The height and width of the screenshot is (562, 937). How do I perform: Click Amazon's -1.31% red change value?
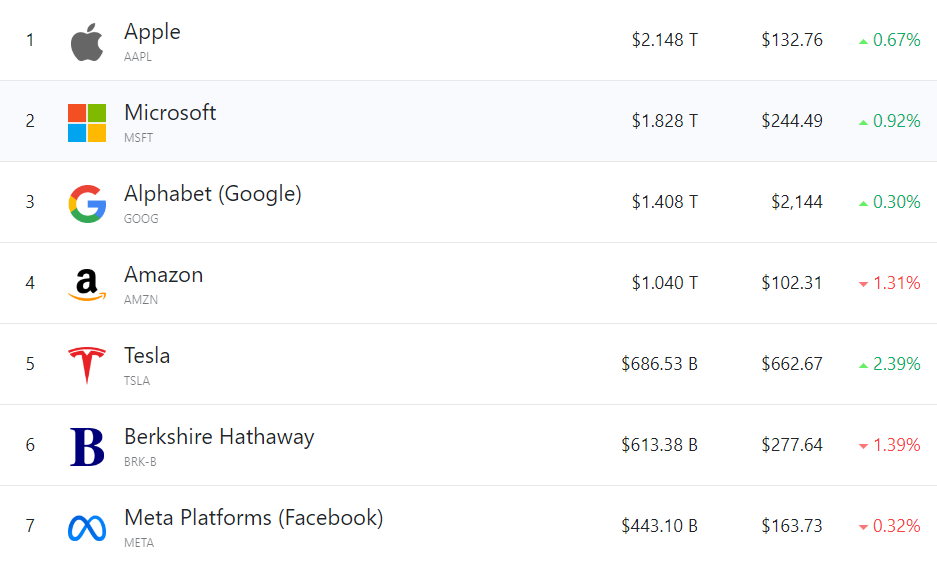[896, 283]
